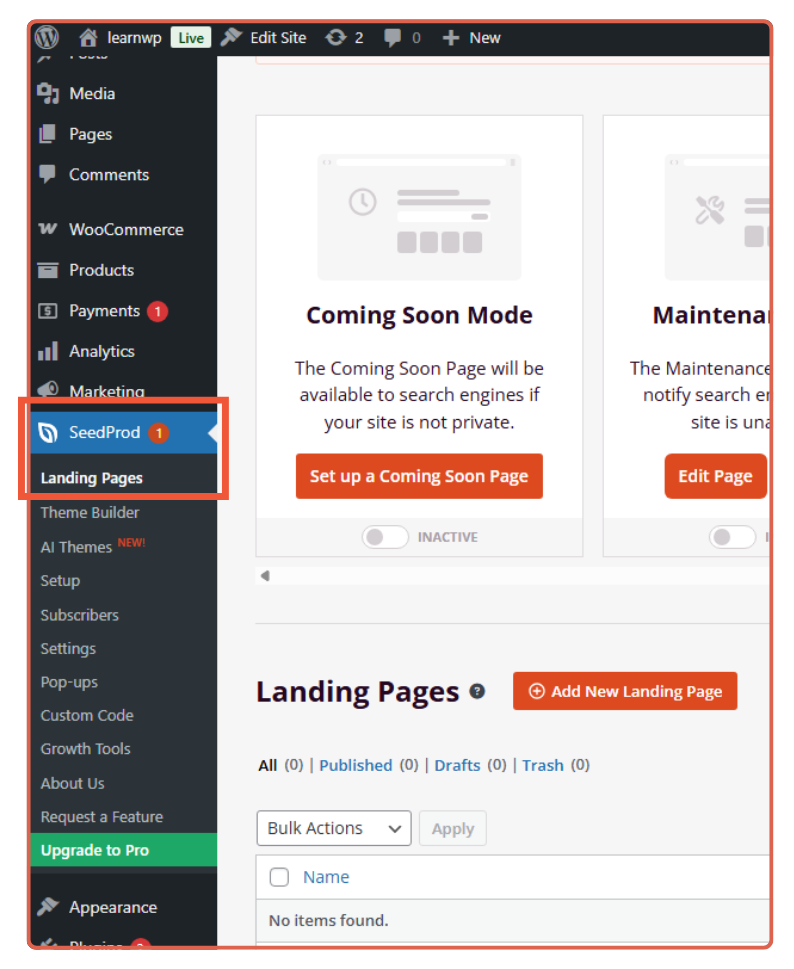
Task: Click the updates refresh icon
Action: tap(336, 38)
